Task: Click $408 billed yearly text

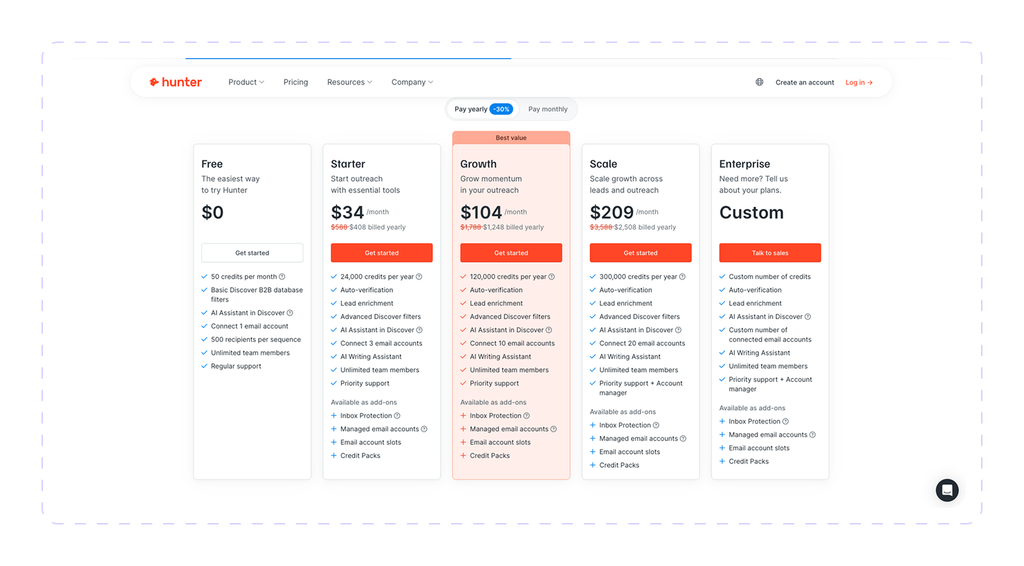Action: pos(377,227)
